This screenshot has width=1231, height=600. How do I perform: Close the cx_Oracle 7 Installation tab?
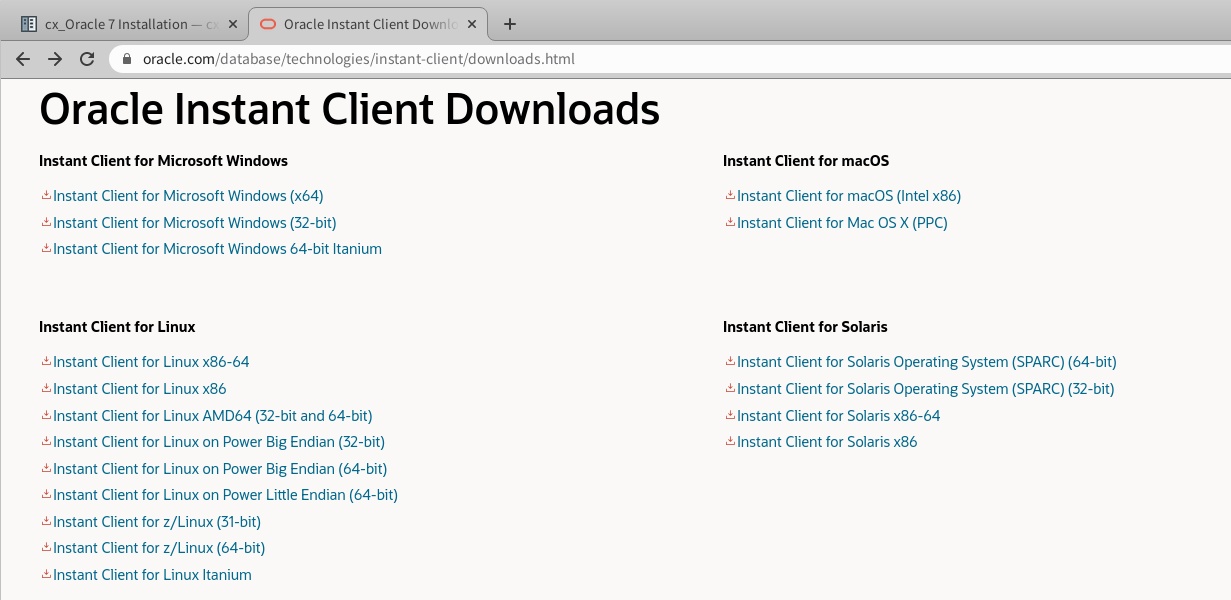click(233, 24)
